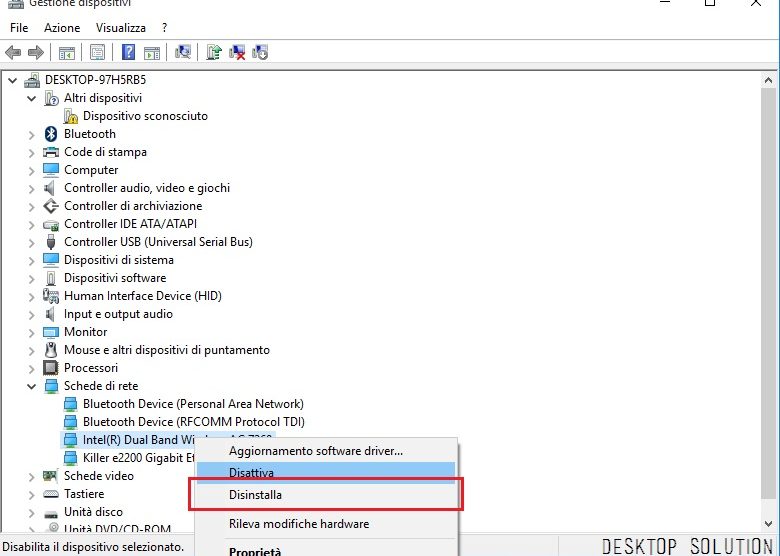Expand the Input e output audio arrow
This screenshot has width=780, height=556.
32,315
